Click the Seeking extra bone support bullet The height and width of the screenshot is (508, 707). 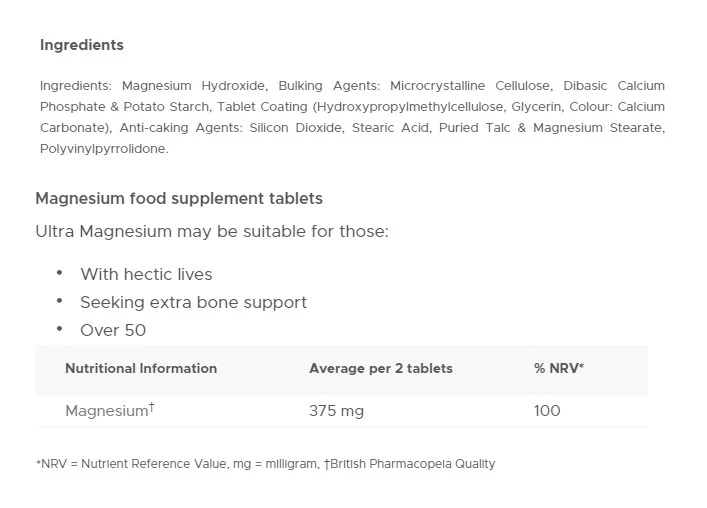[193, 302]
